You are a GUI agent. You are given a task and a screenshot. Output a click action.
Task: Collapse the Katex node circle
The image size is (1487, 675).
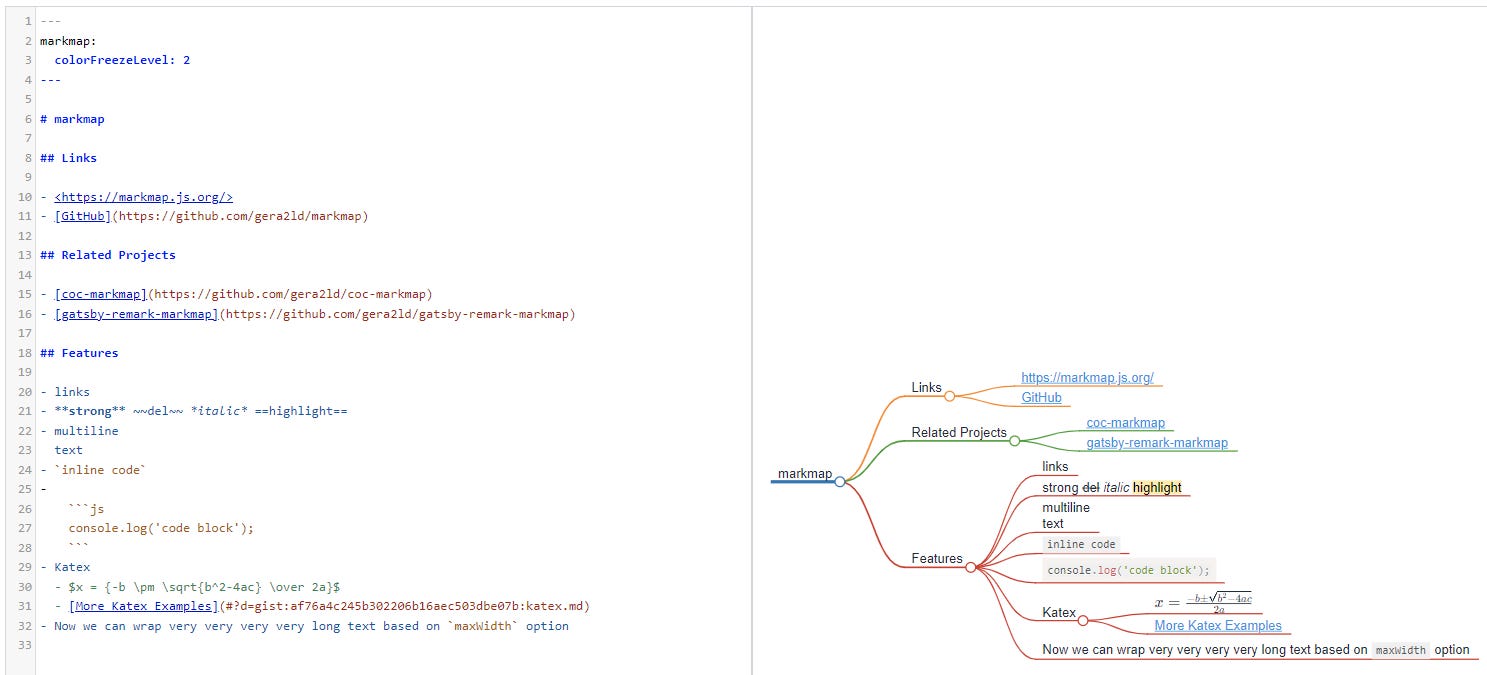tap(1082, 620)
